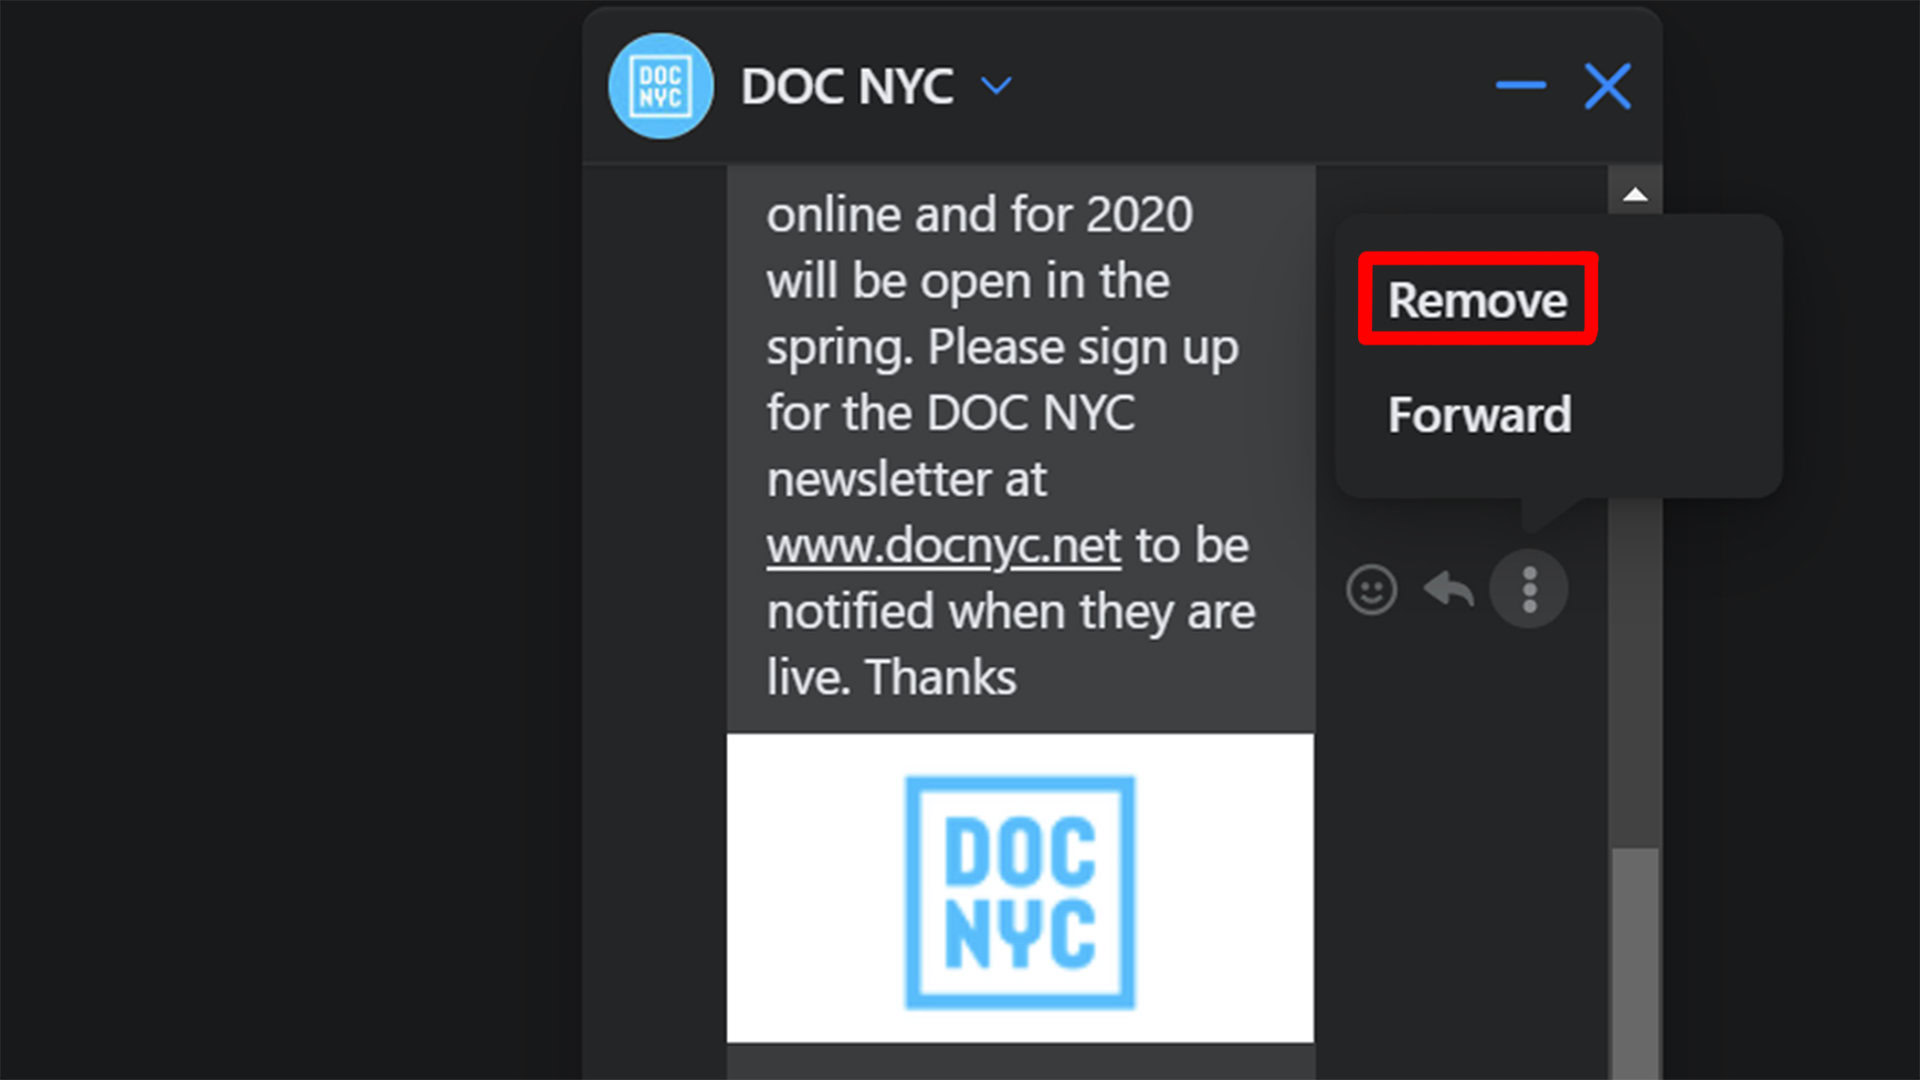1920x1080 pixels.
Task: Click the chat scrollbar thumb
Action: 1635,962
